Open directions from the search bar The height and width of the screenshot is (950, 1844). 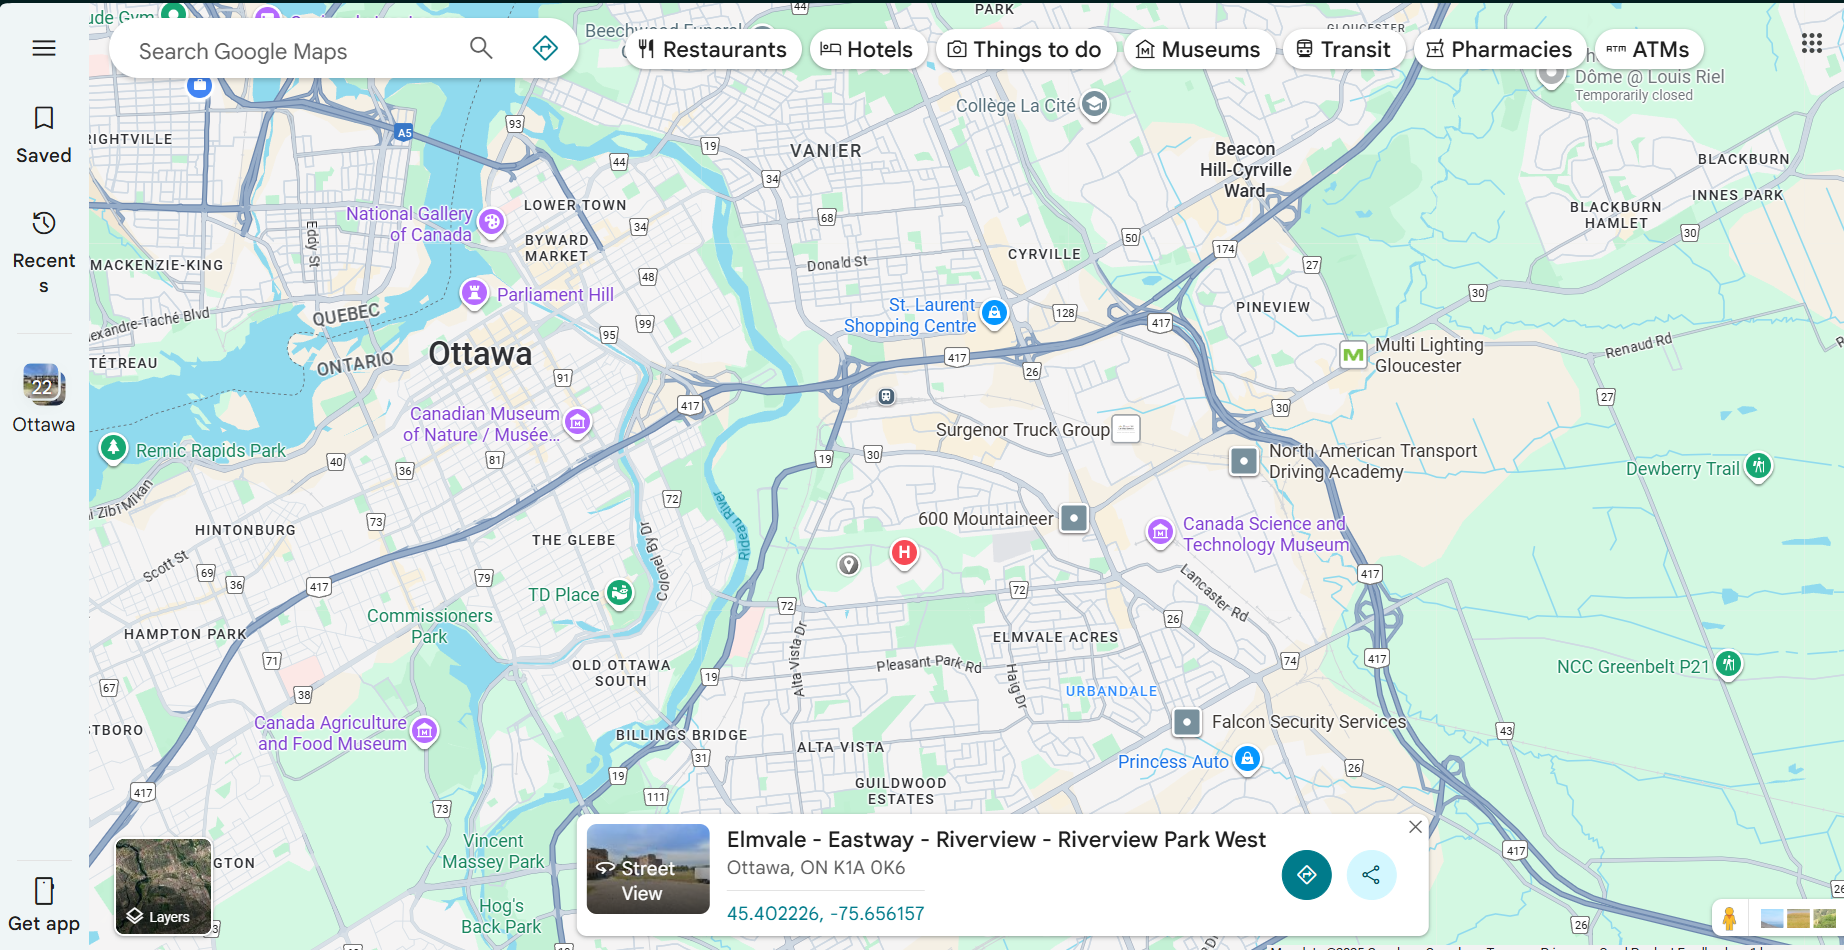coord(545,48)
